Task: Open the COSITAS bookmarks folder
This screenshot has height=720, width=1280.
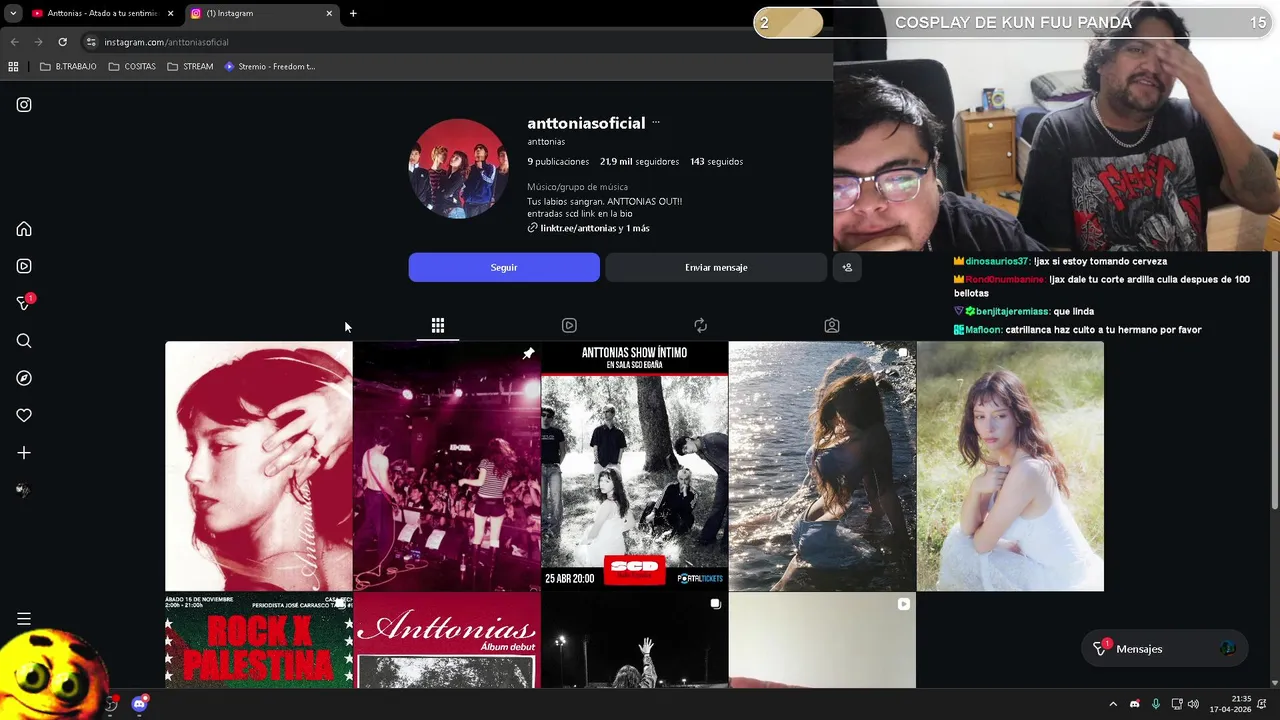Action: pyautogui.click(x=132, y=67)
